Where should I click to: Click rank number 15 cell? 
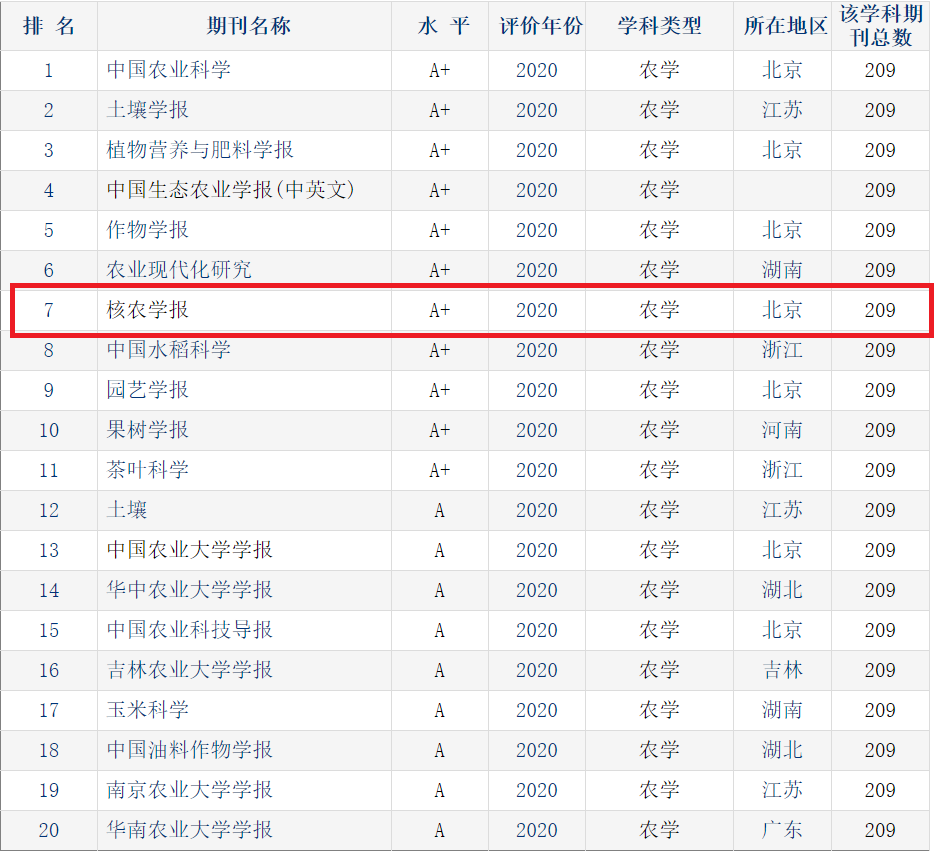tap(49, 631)
